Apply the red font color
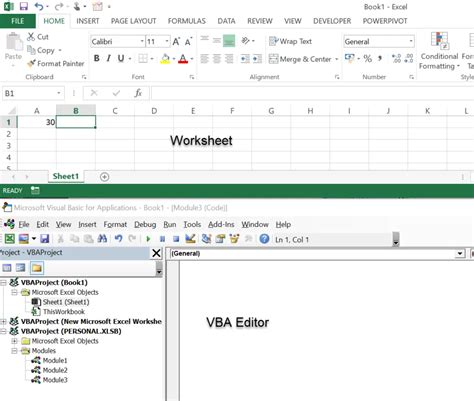Viewport: 474px width, 401px height. pyautogui.click(x=183, y=59)
